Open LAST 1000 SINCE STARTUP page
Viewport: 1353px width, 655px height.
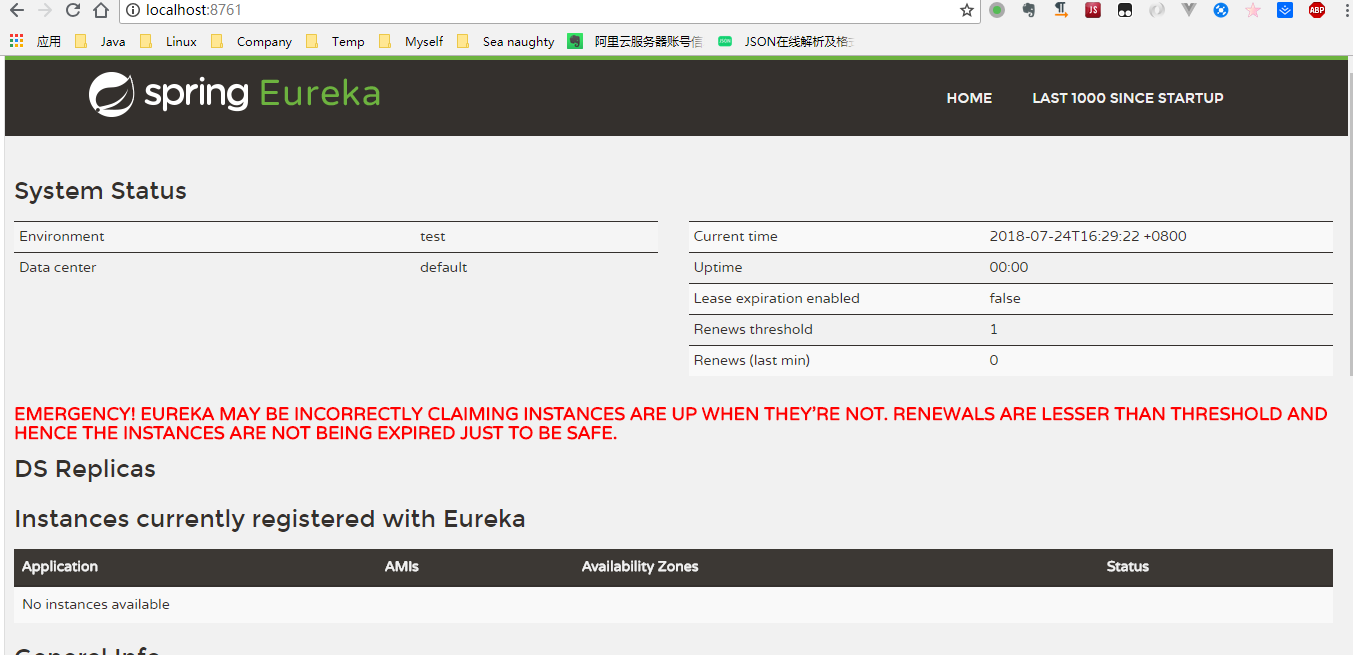tap(1128, 98)
